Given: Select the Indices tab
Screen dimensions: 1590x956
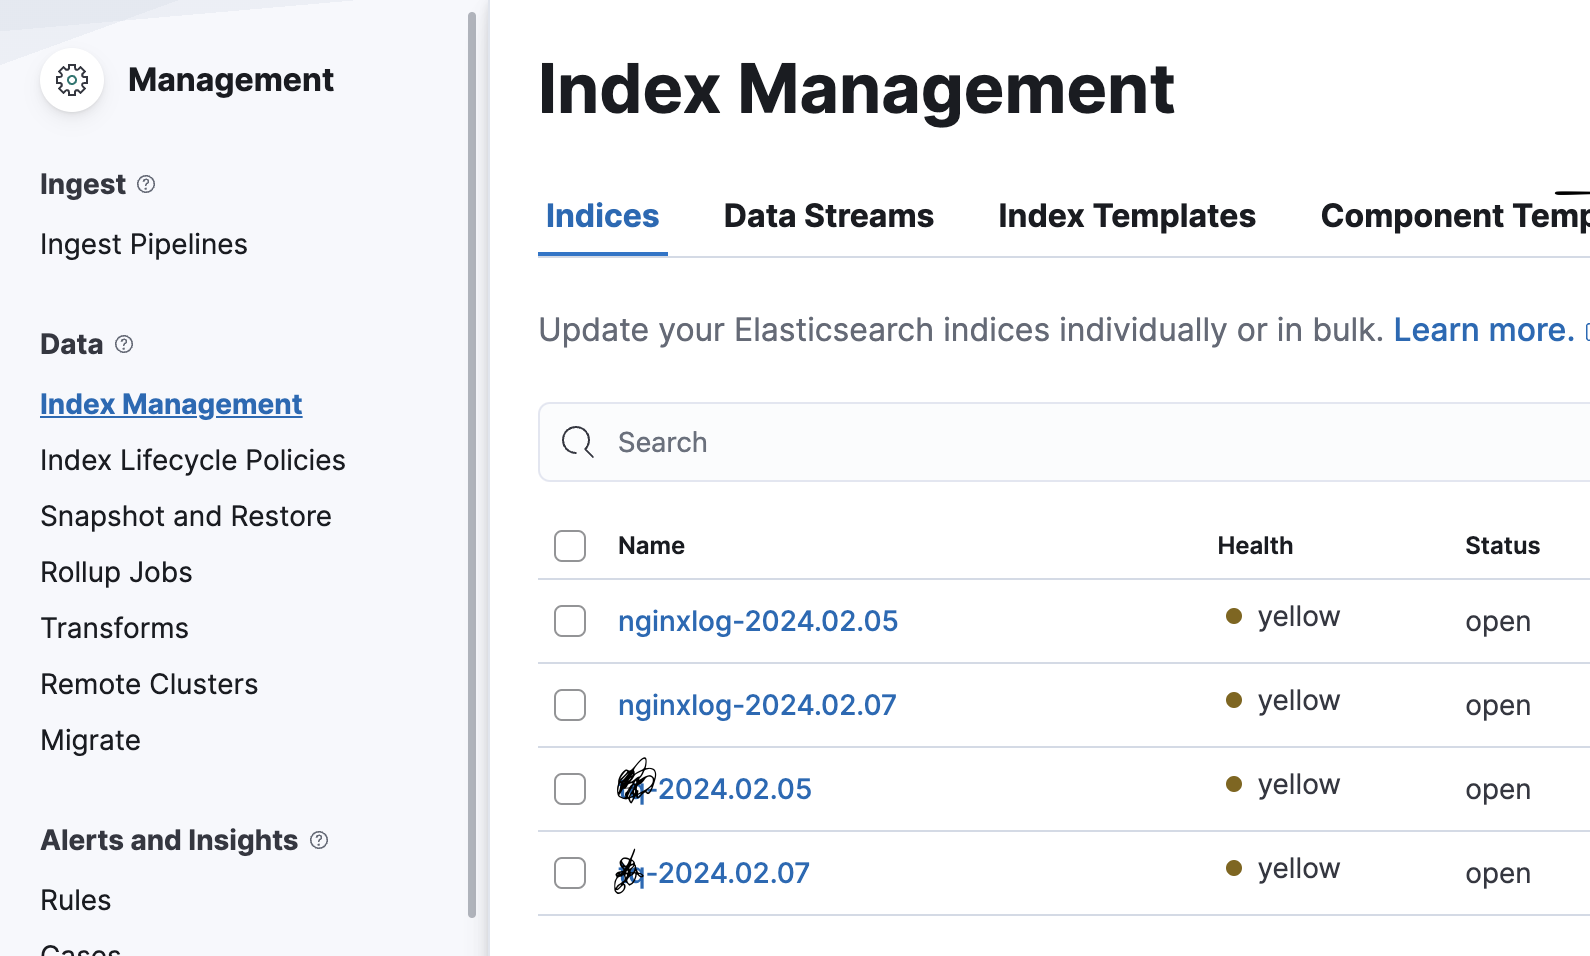Looking at the screenshot, I should point(602,216).
